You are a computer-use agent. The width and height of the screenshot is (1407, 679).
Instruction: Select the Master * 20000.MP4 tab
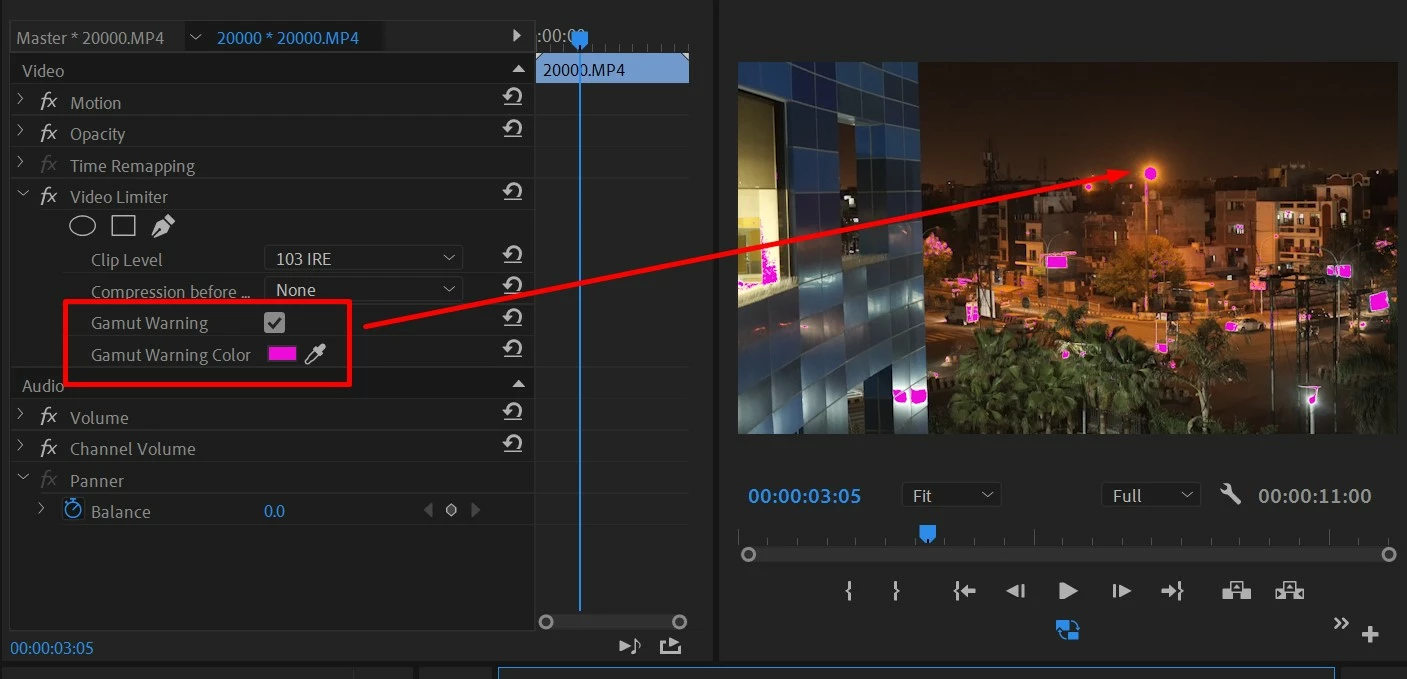click(91, 38)
